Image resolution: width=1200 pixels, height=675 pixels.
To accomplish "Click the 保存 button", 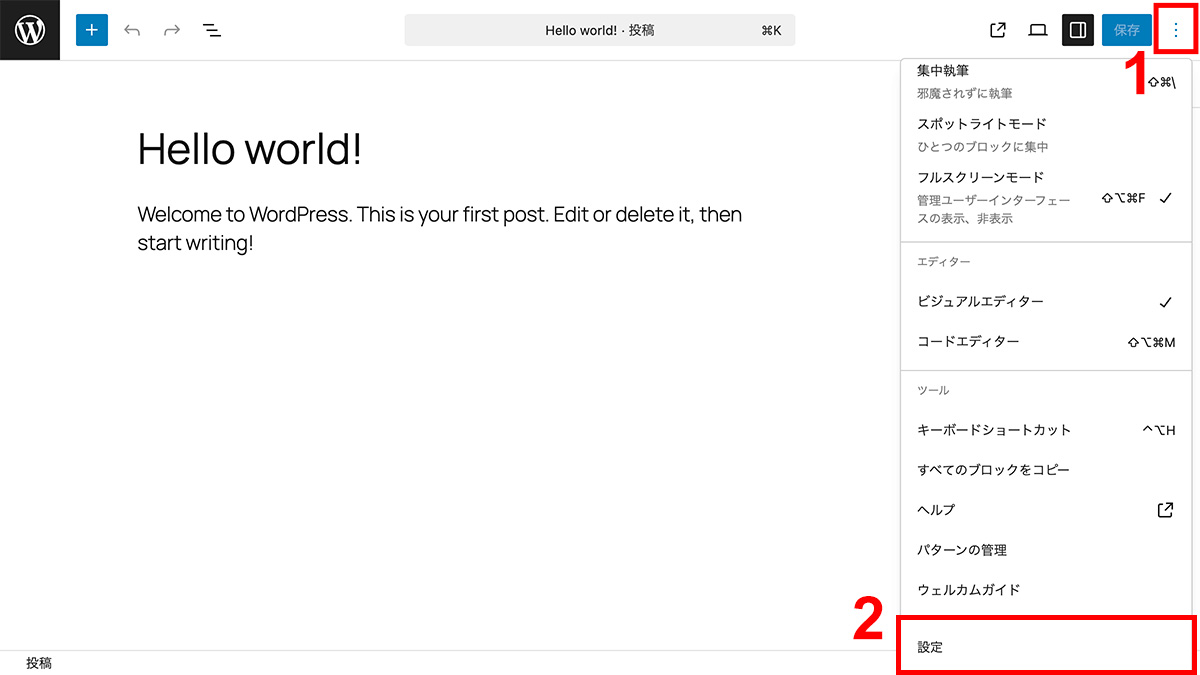I will click(1127, 30).
